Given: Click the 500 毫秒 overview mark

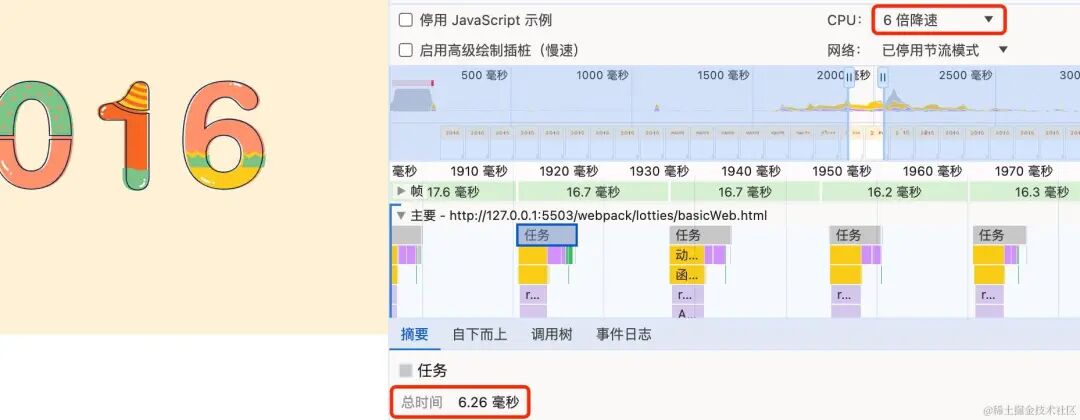Looking at the screenshot, I should coord(484,76).
